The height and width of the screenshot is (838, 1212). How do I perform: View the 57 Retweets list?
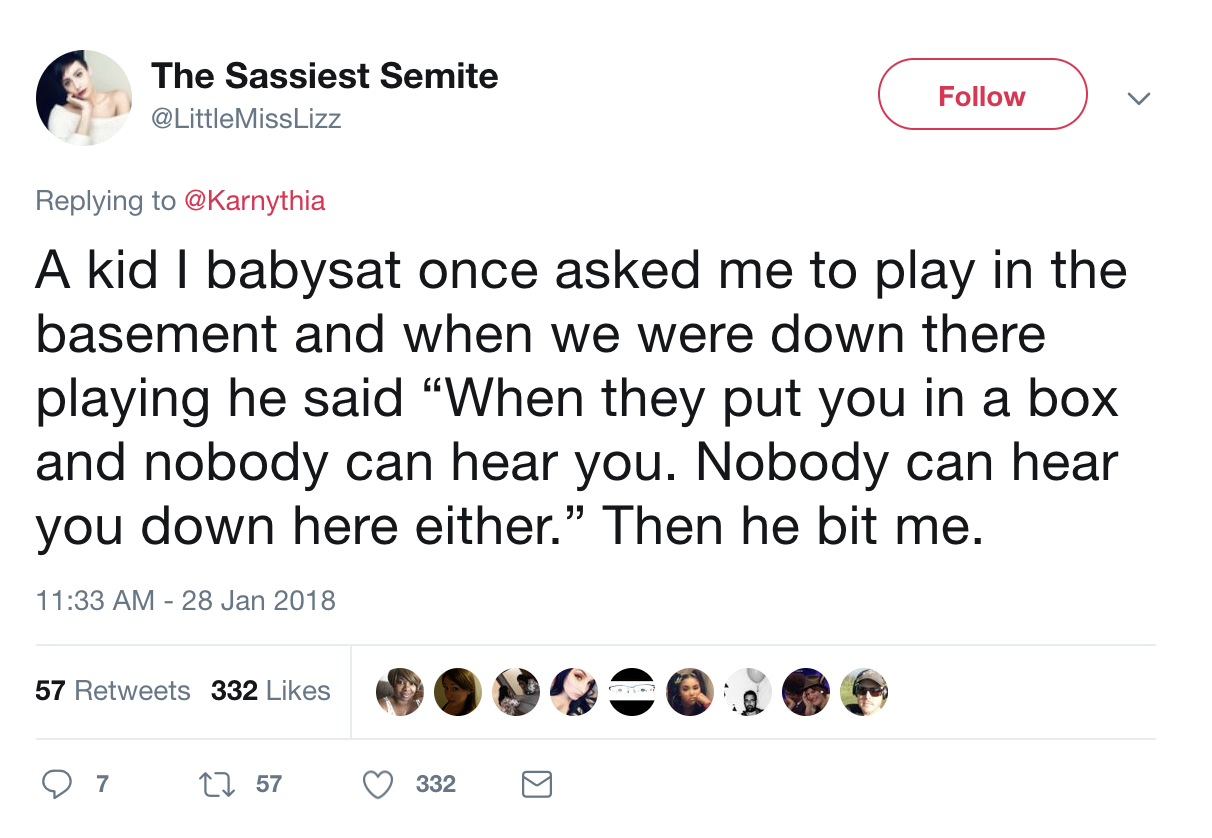(x=112, y=691)
